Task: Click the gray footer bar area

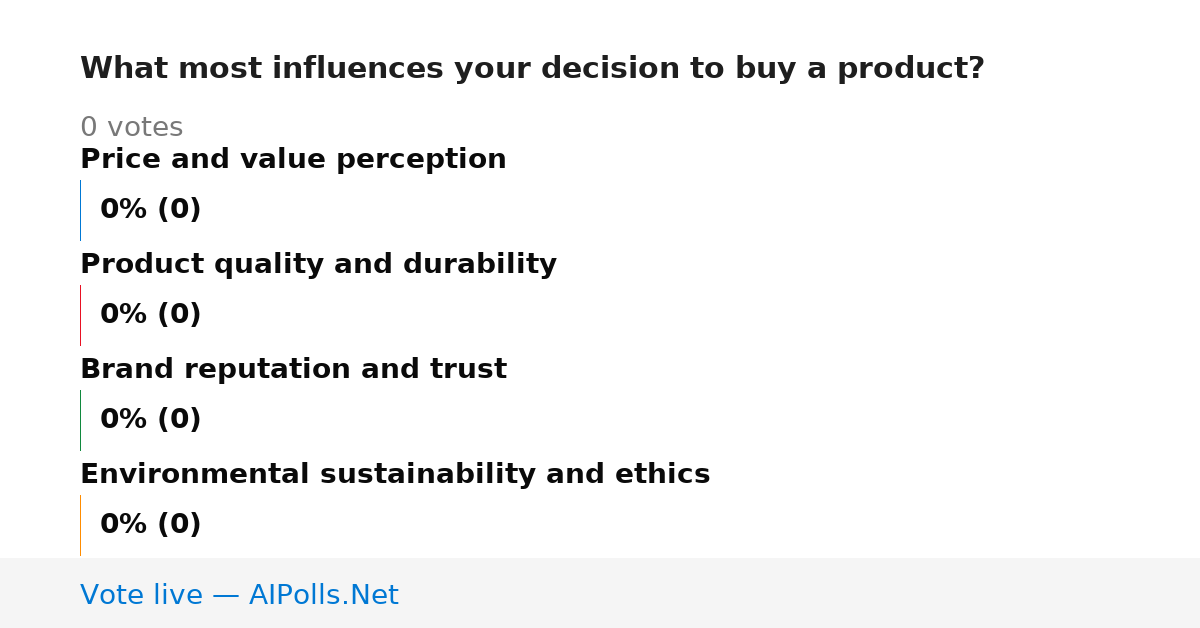Action: [x=600, y=593]
